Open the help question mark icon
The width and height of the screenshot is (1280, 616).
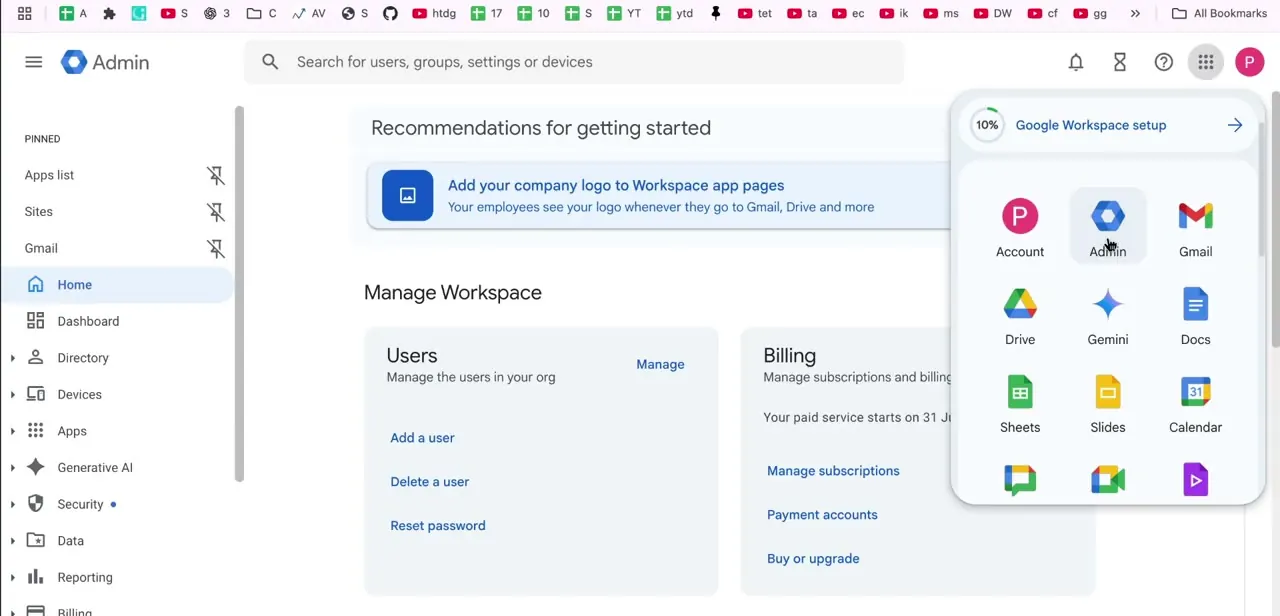(1164, 62)
